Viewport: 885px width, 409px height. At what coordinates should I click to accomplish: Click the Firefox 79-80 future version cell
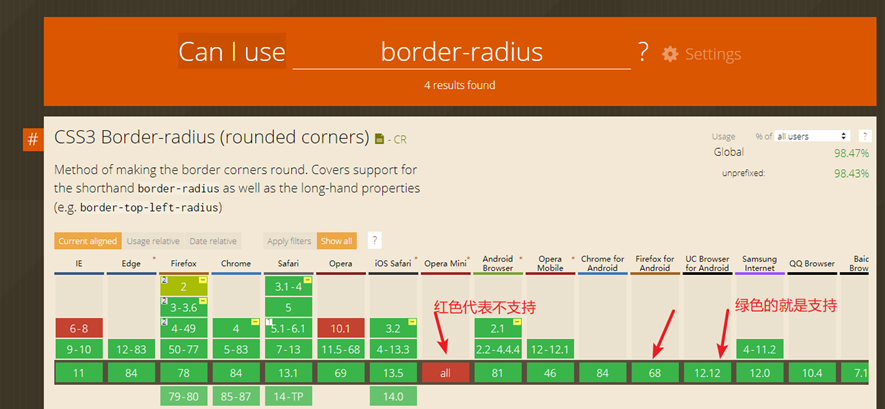click(x=183, y=396)
